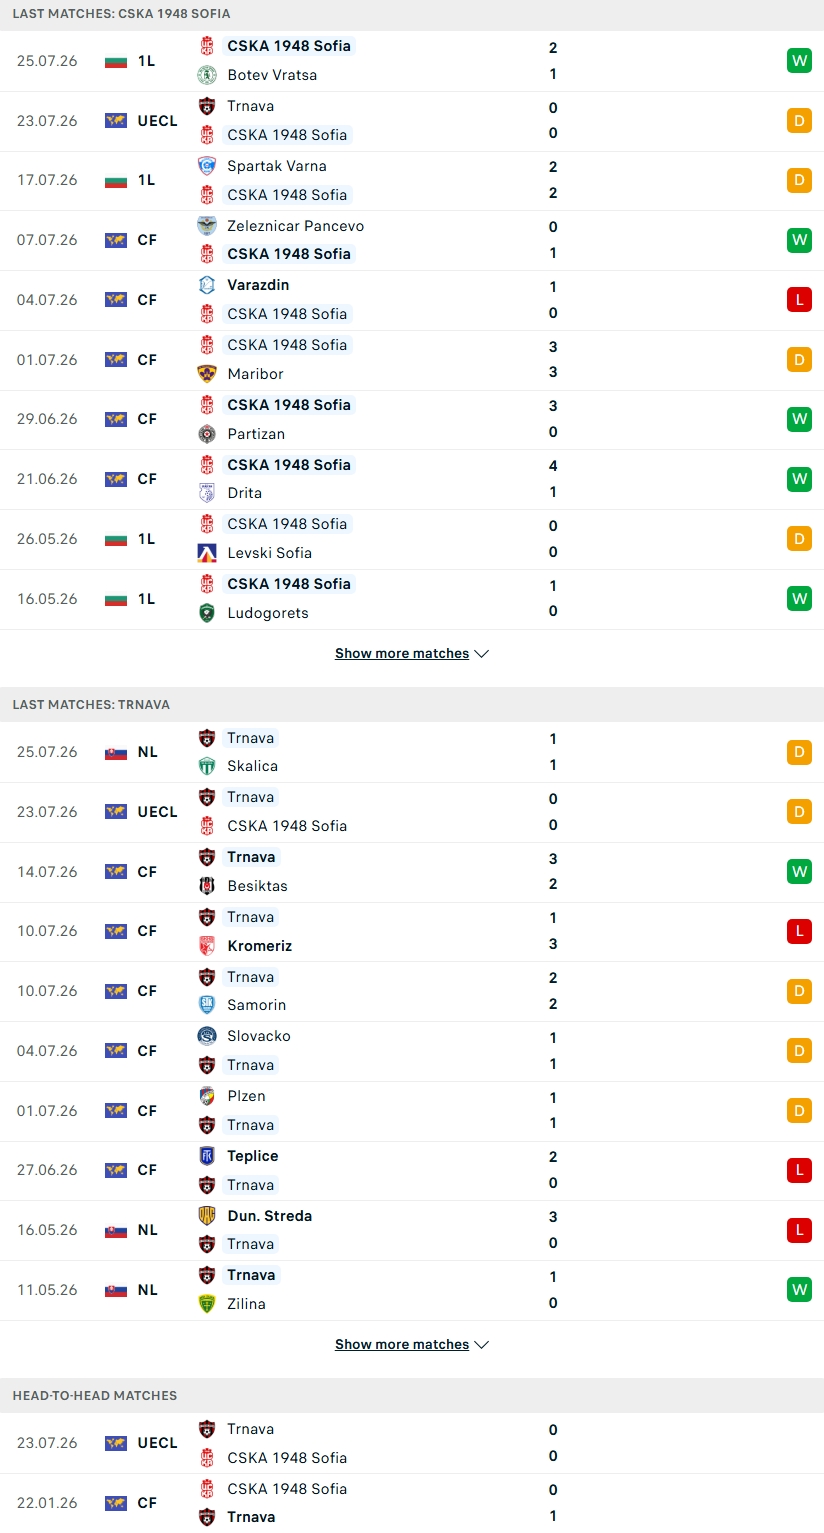Click the Ludogorets team crest
This screenshot has width=824, height=1533.
[x=207, y=613]
